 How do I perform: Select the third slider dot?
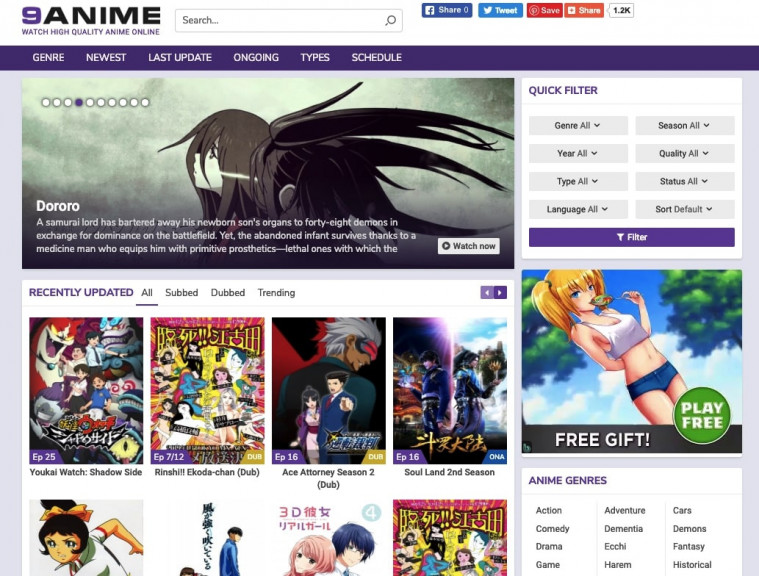coord(68,102)
